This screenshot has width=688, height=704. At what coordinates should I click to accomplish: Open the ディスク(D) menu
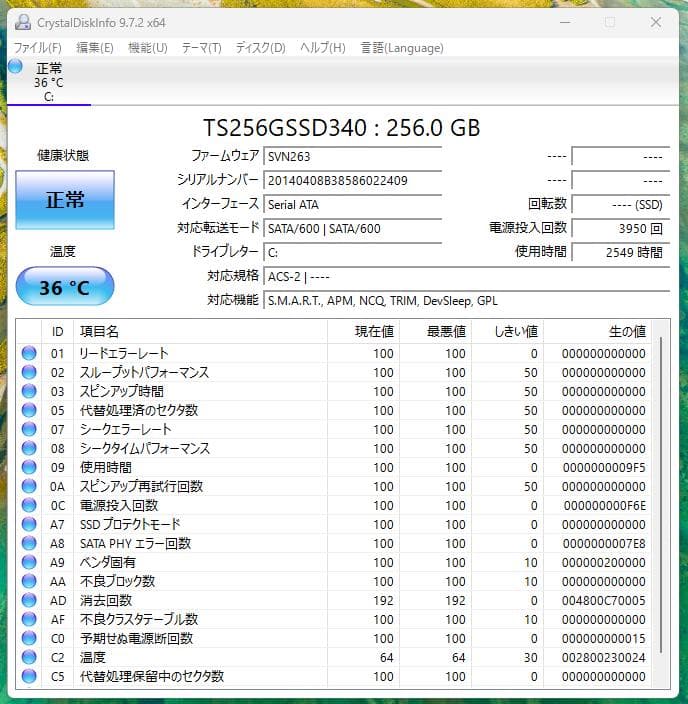(x=260, y=48)
